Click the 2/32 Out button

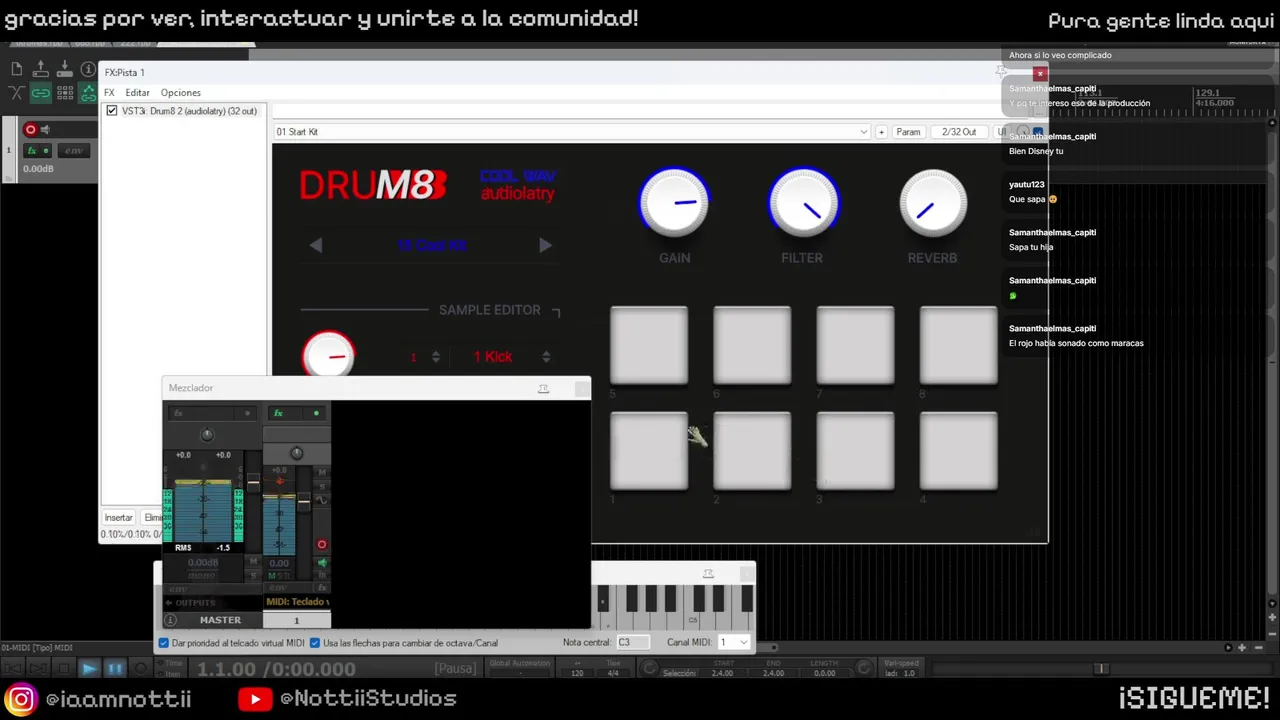click(959, 132)
